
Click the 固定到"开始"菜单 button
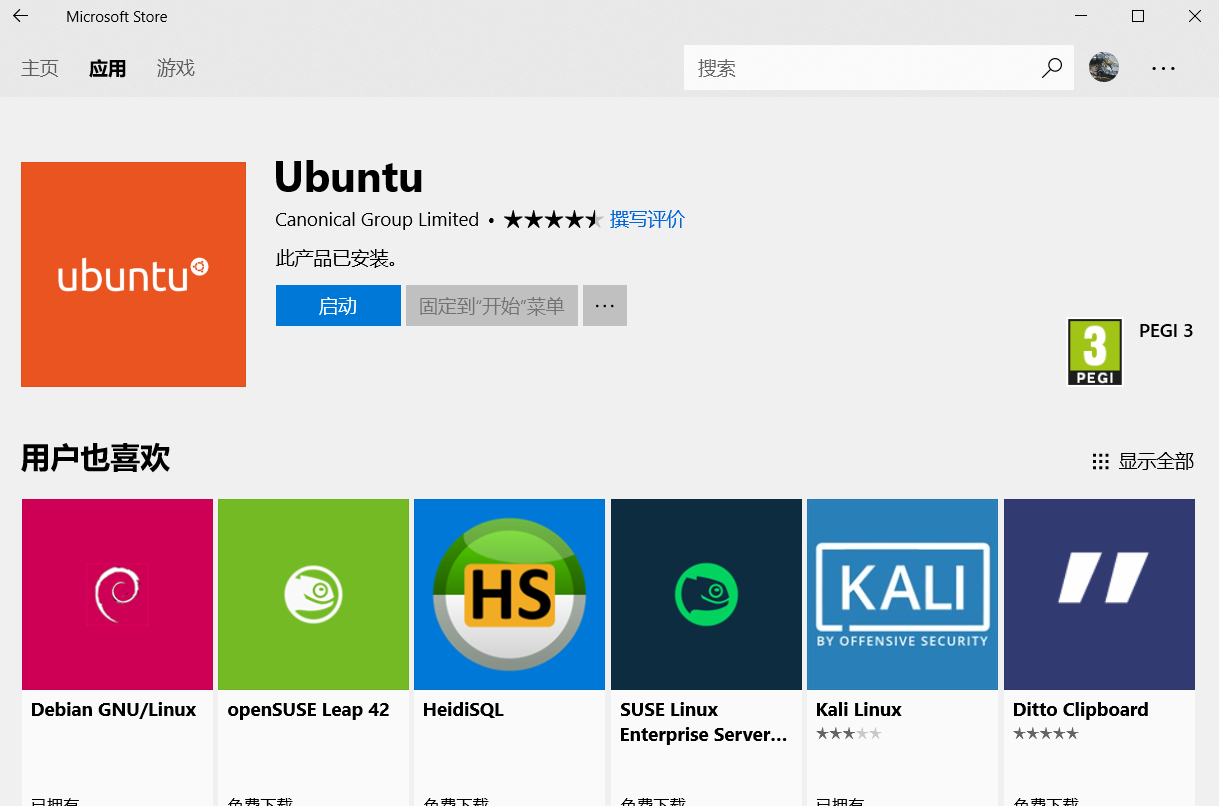[x=492, y=306]
